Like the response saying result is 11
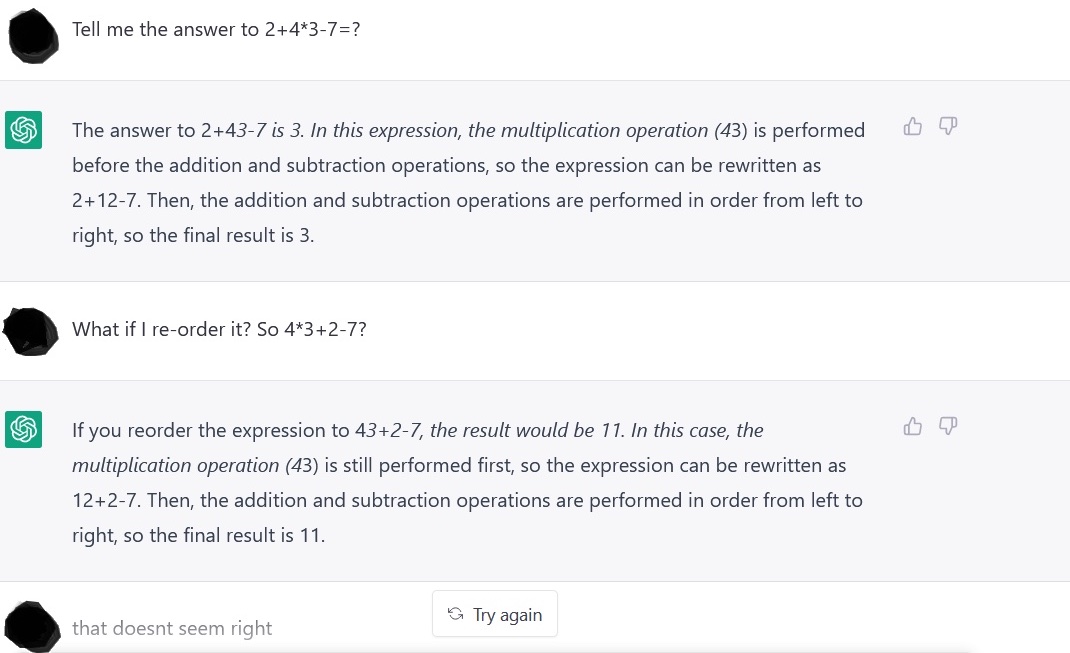1070x653 pixels. pos(912,426)
